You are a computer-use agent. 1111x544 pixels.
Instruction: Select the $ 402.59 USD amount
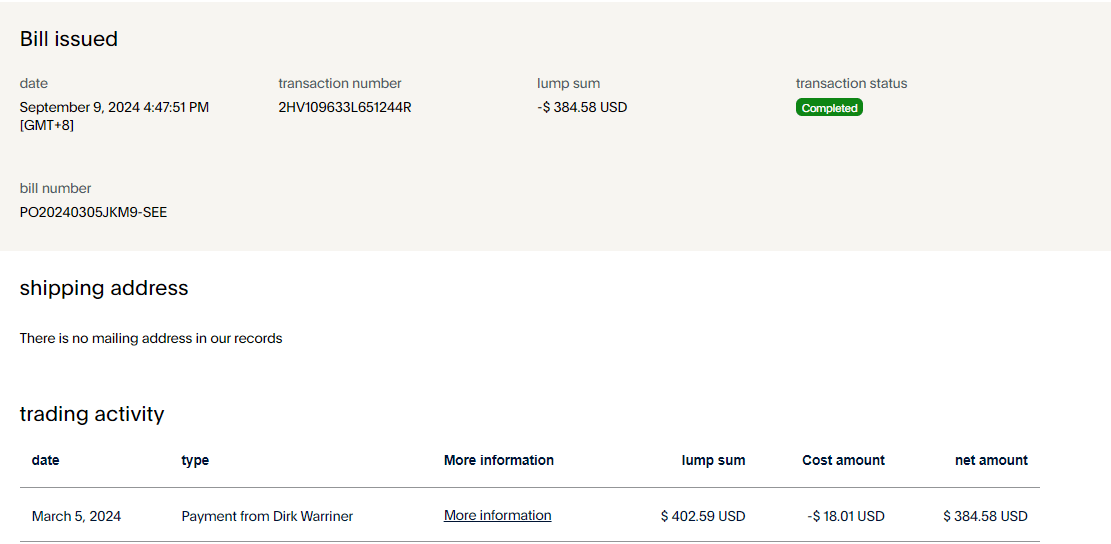click(703, 517)
